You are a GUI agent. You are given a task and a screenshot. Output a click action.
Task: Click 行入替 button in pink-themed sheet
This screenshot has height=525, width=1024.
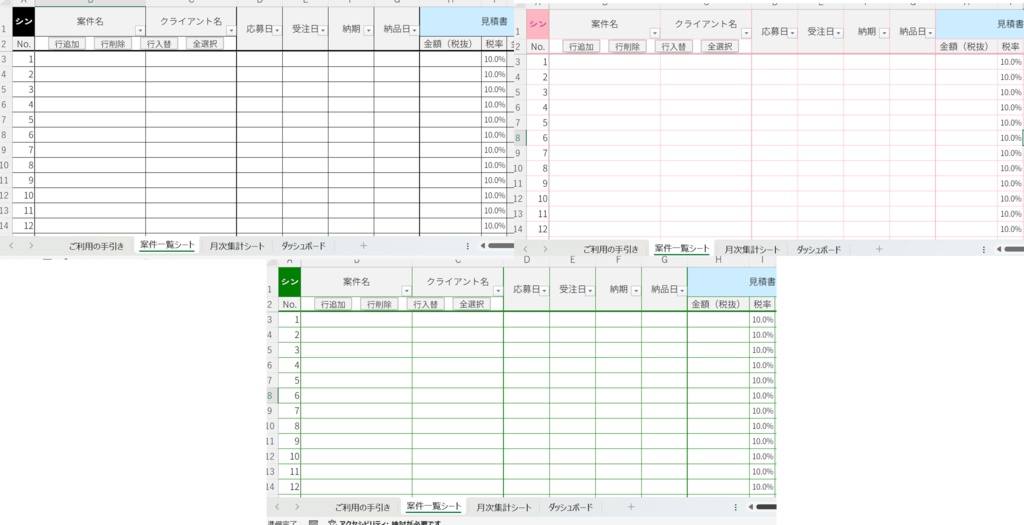coord(673,46)
